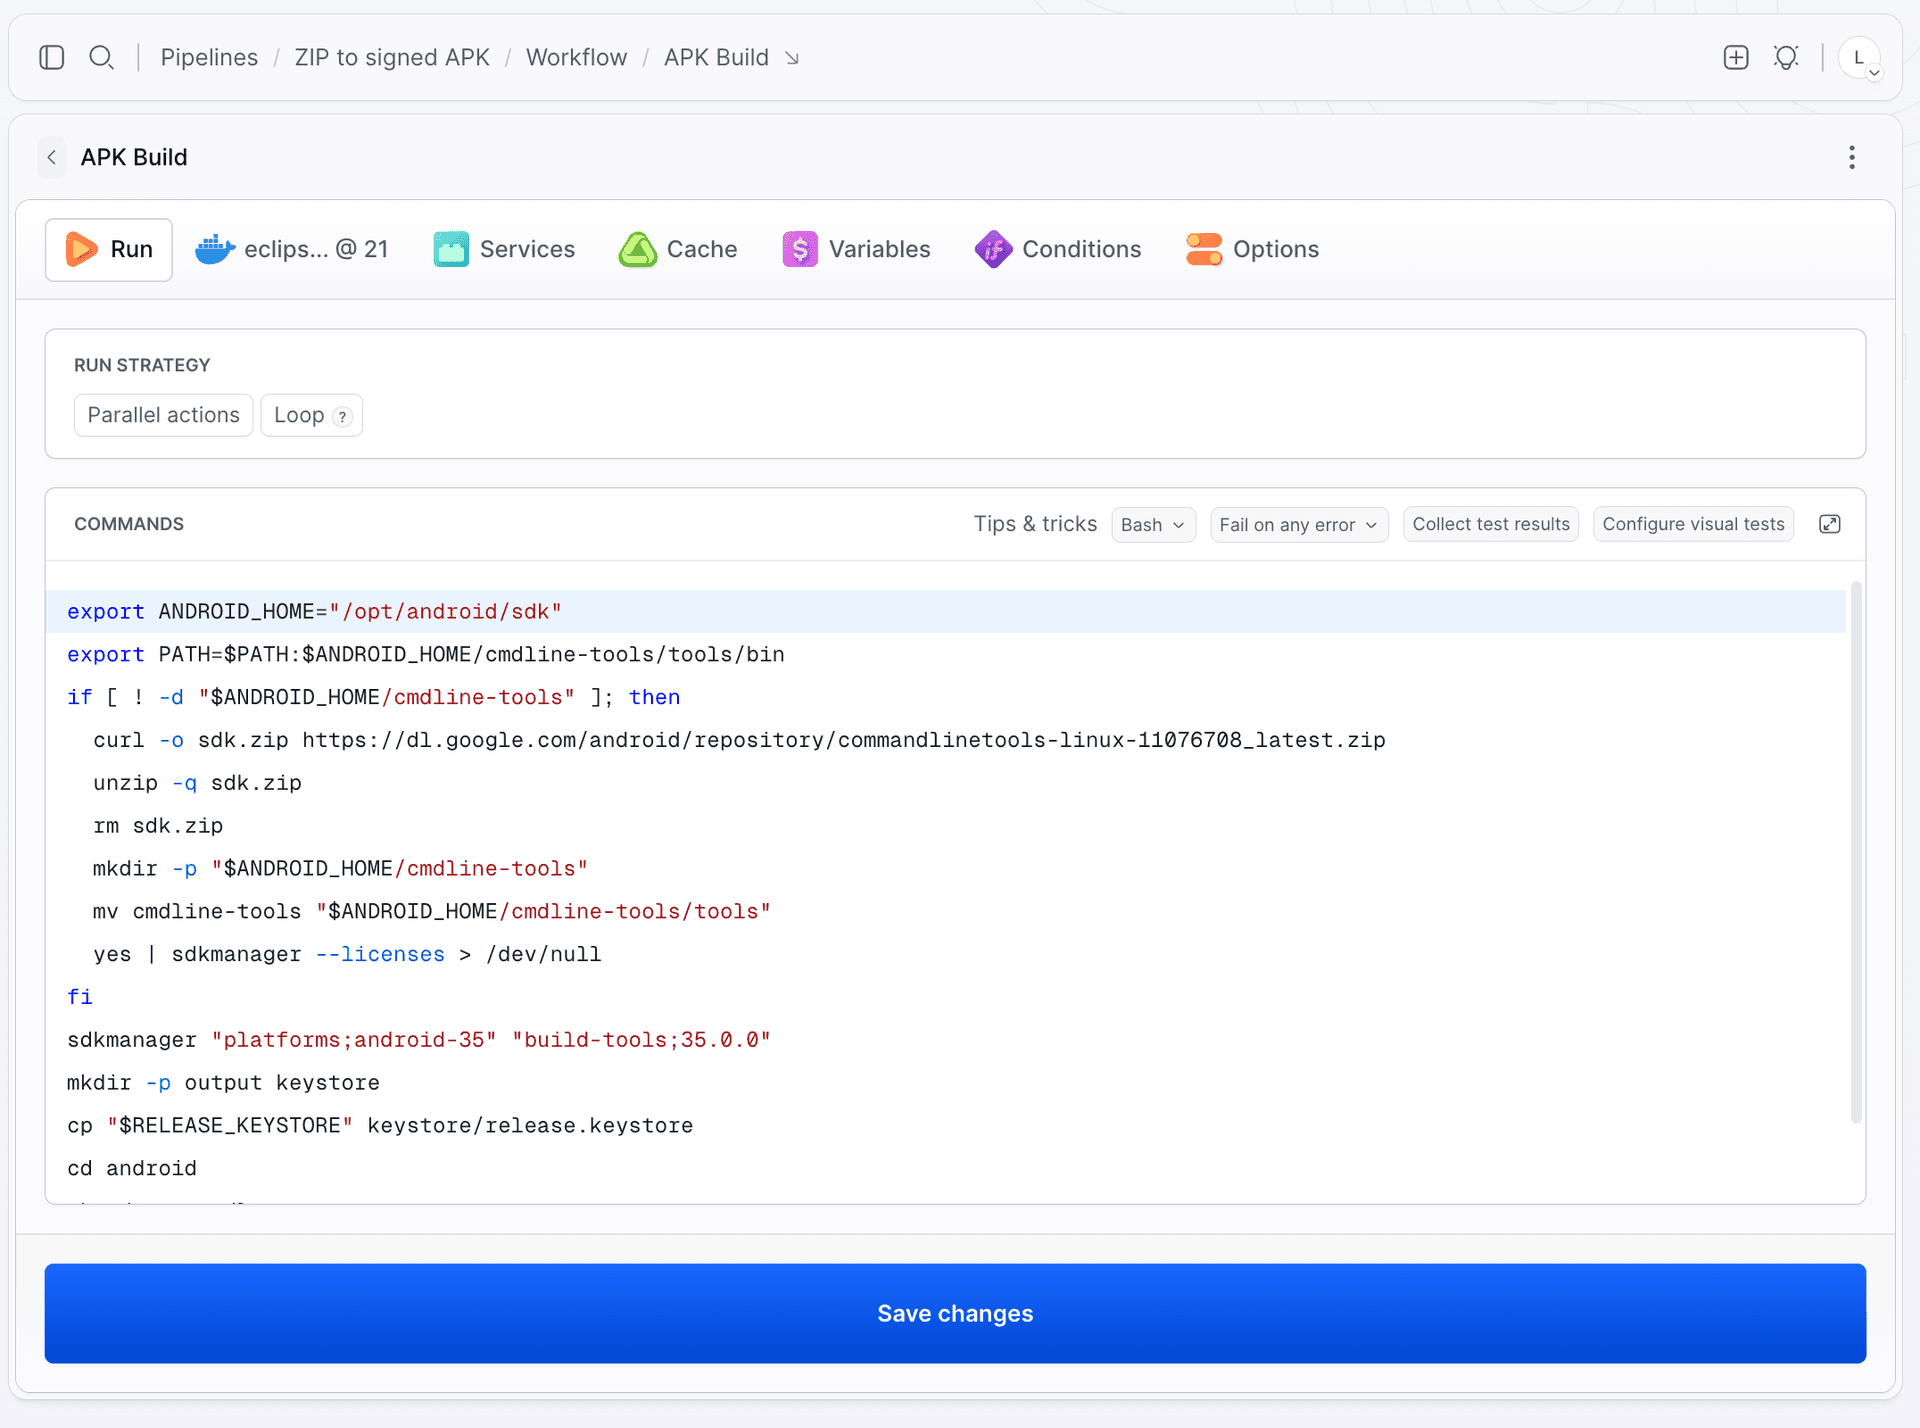The width and height of the screenshot is (1920, 1428).
Task: Switch to the Run tab
Action: 109,250
